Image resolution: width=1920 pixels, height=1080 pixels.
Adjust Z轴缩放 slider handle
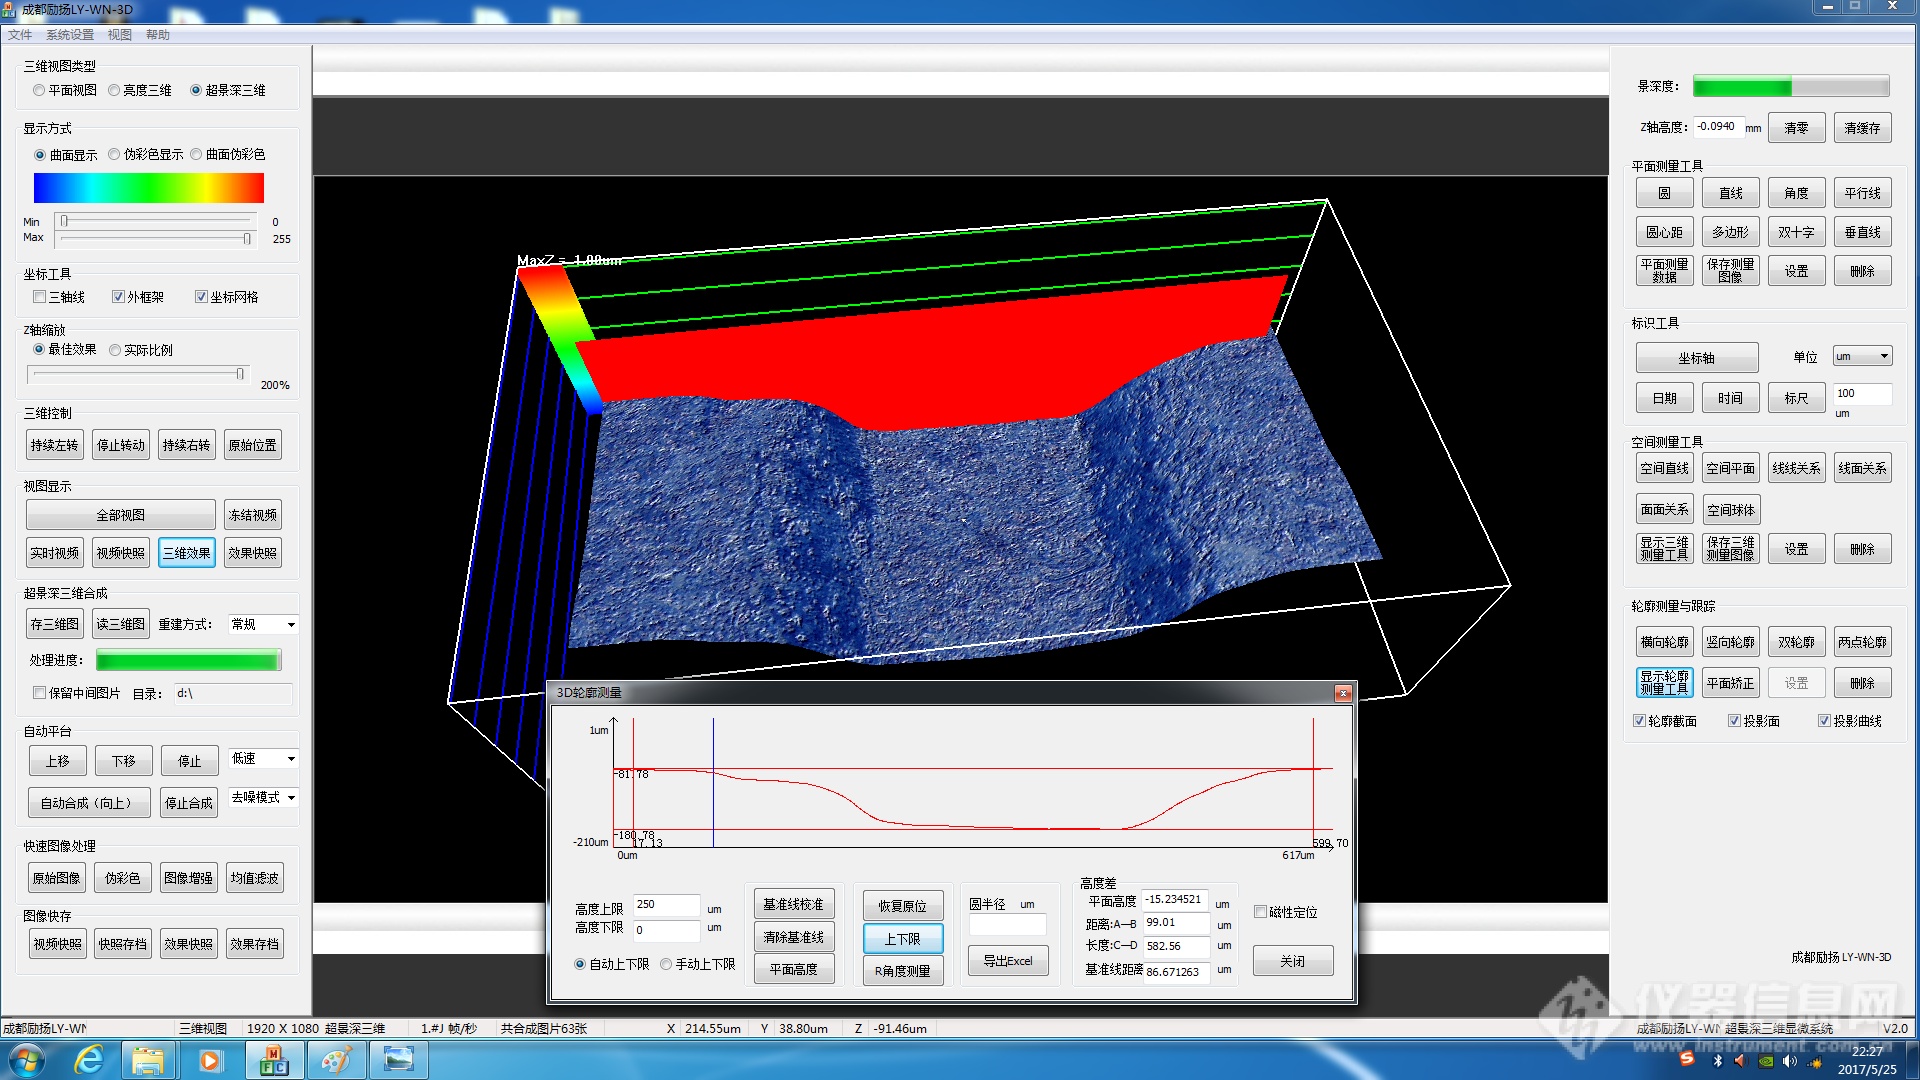240,374
